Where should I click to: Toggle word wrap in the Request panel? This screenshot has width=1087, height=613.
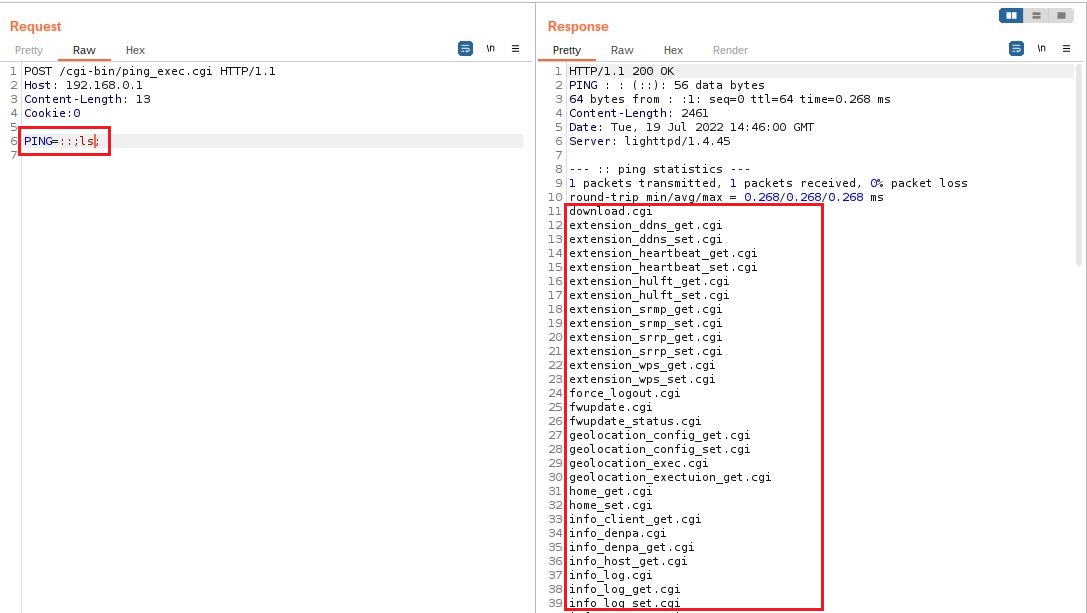pyautogui.click(x=465, y=48)
